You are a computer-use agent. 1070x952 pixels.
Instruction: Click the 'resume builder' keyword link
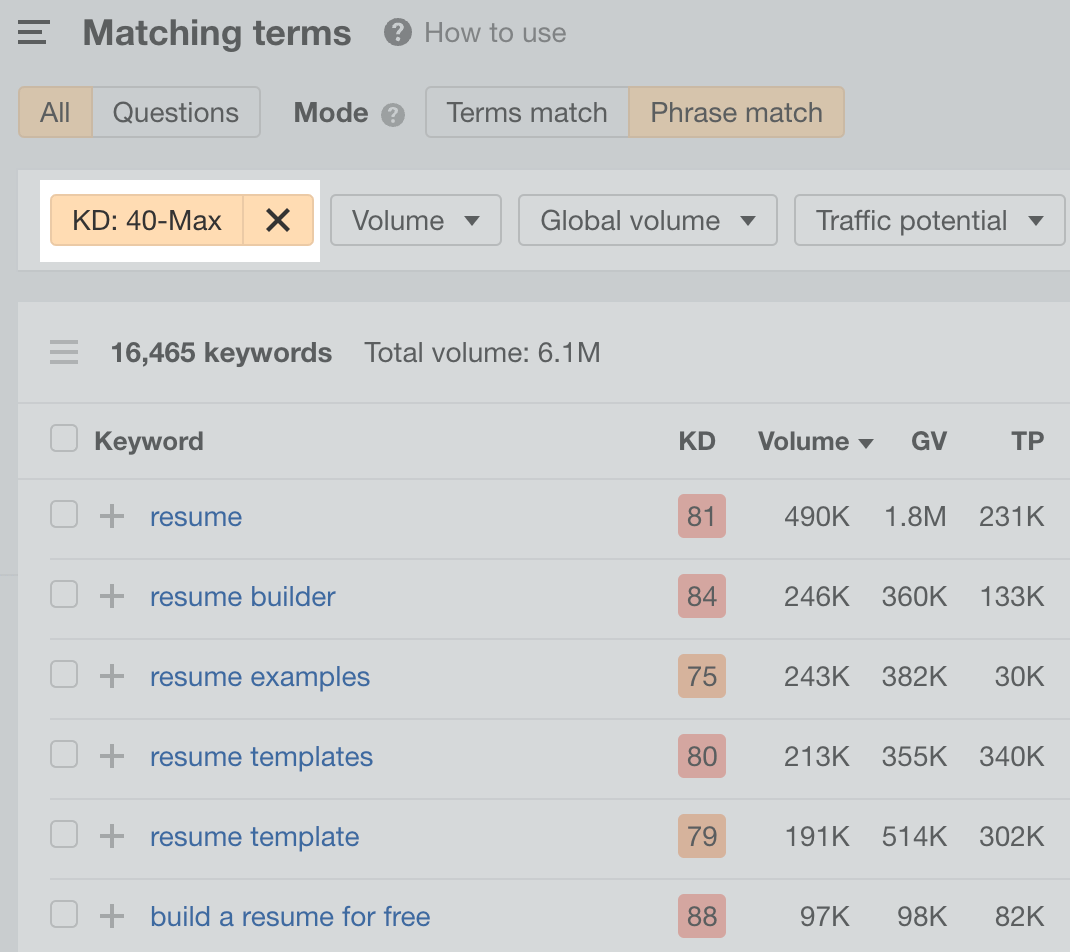(x=242, y=596)
